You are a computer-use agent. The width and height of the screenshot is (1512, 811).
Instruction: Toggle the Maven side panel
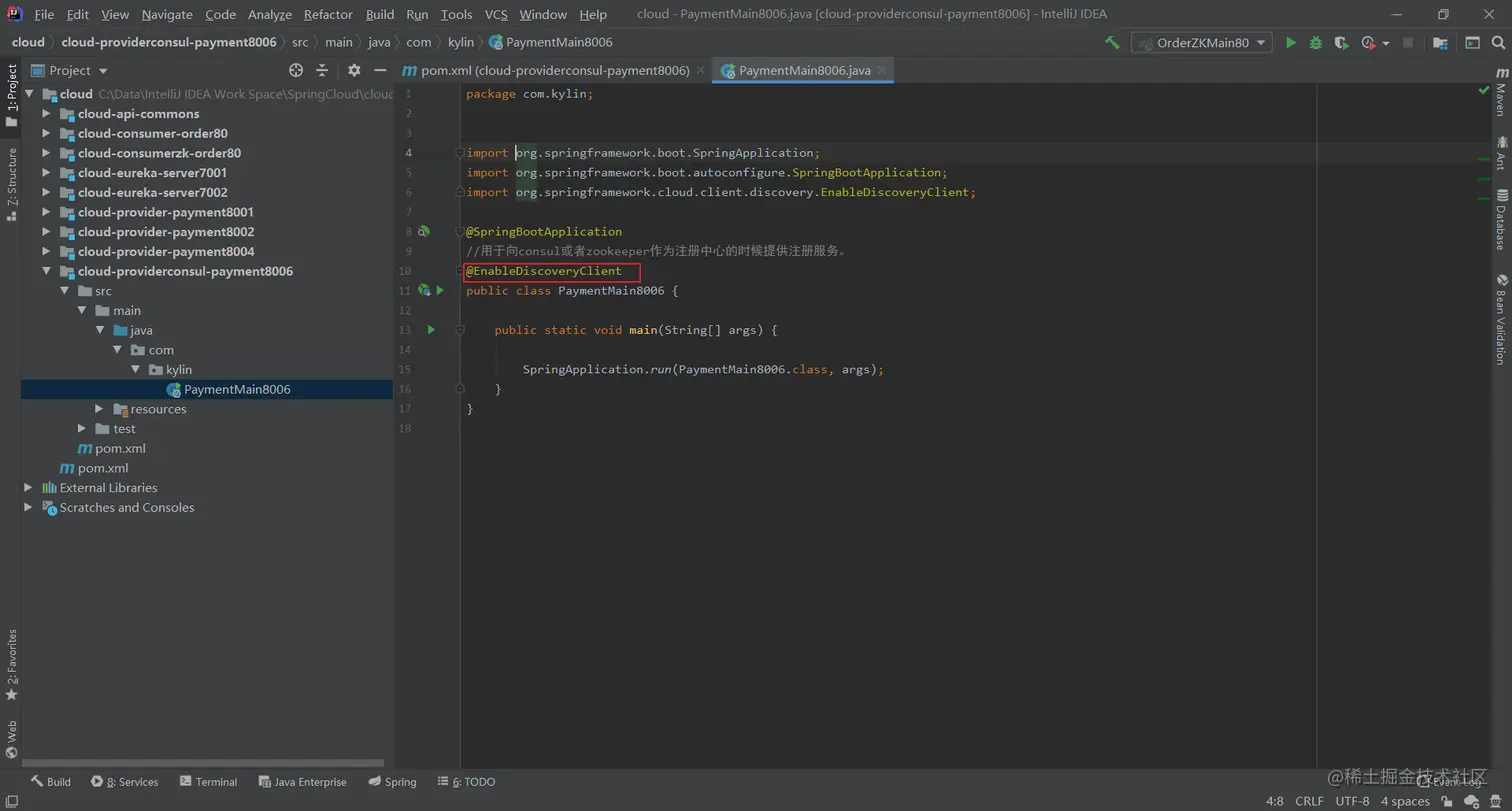coord(1501,93)
